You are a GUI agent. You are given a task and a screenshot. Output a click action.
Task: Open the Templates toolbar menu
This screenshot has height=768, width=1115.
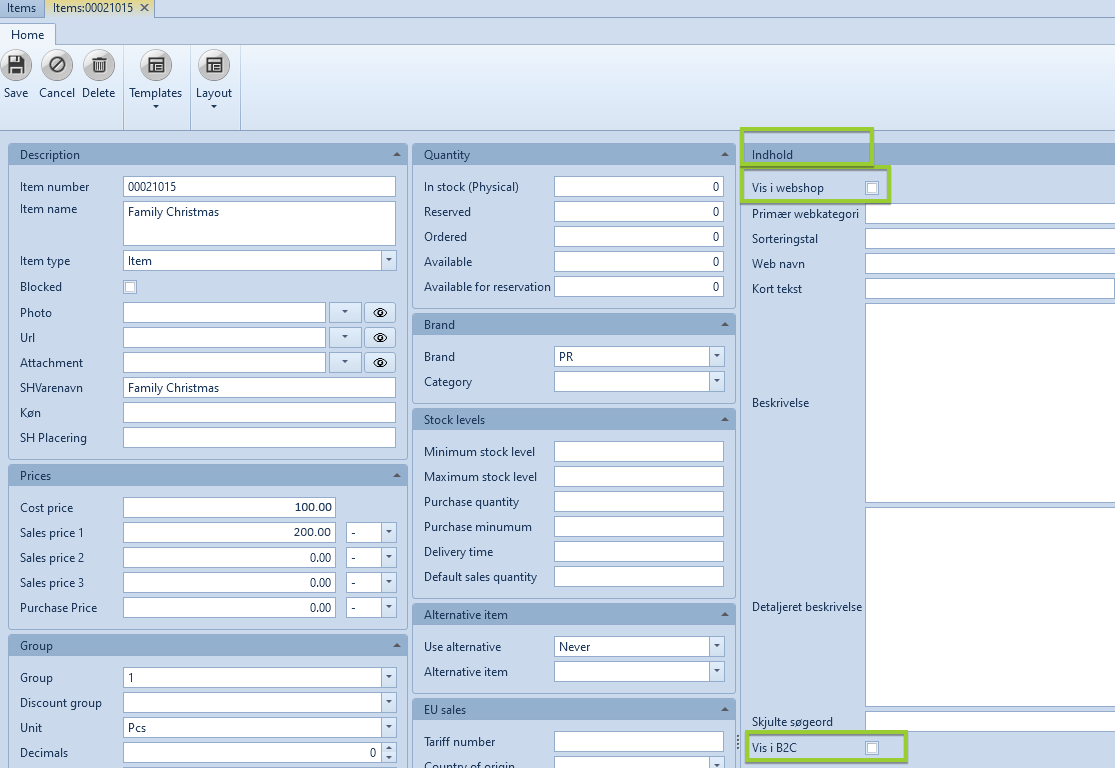coord(156,80)
